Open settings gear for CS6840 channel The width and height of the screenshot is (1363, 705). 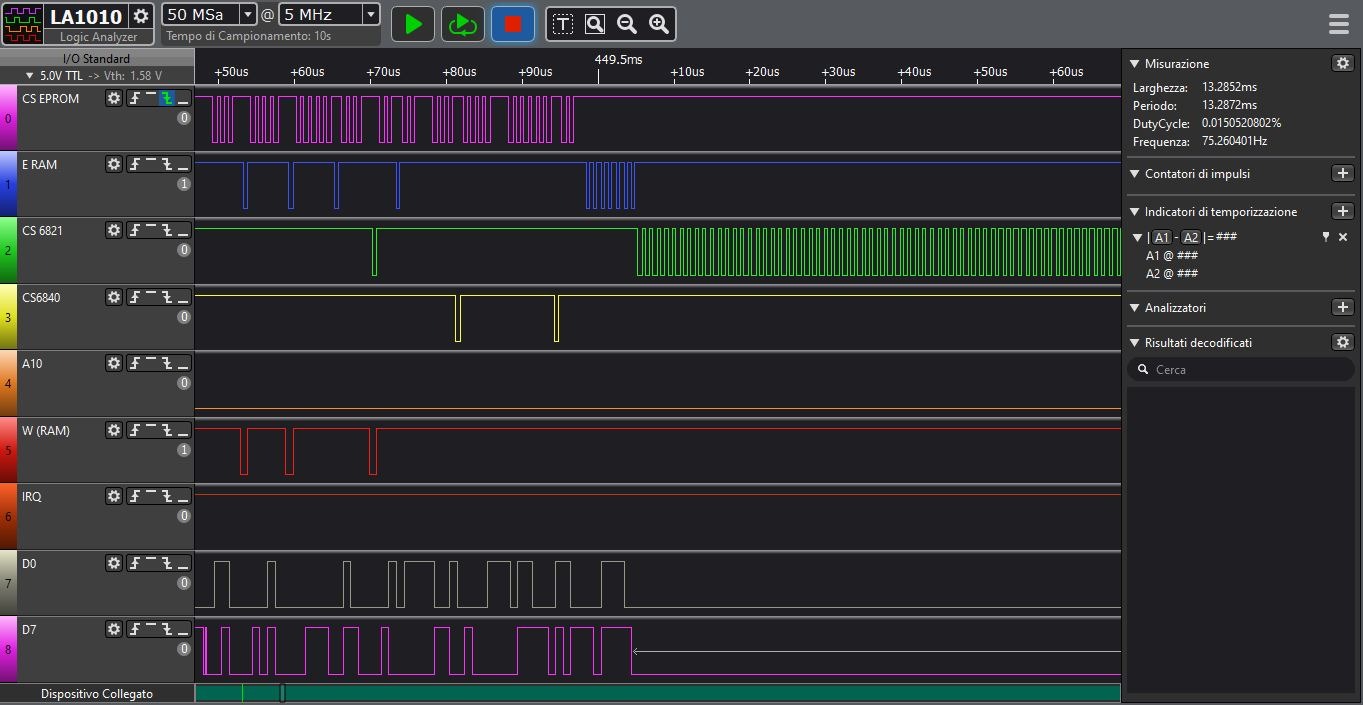point(114,297)
